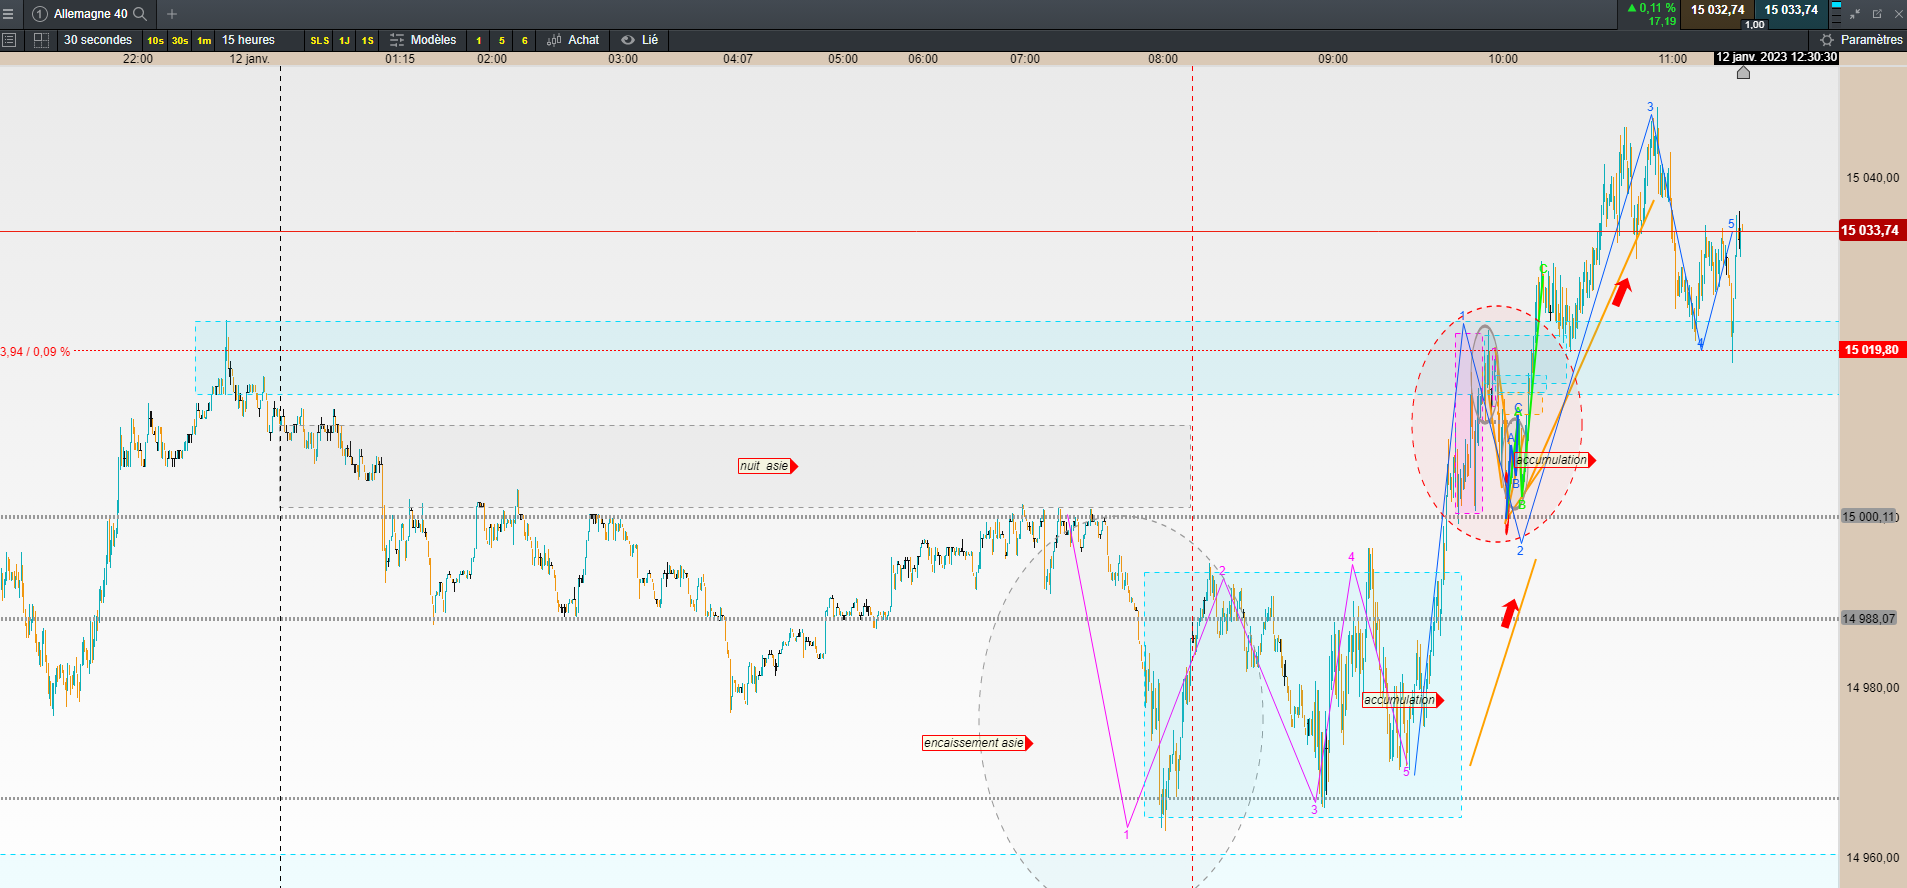This screenshot has width=1907, height=888.
Task: Apply model shortcut 5
Action: pyautogui.click(x=502, y=41)
